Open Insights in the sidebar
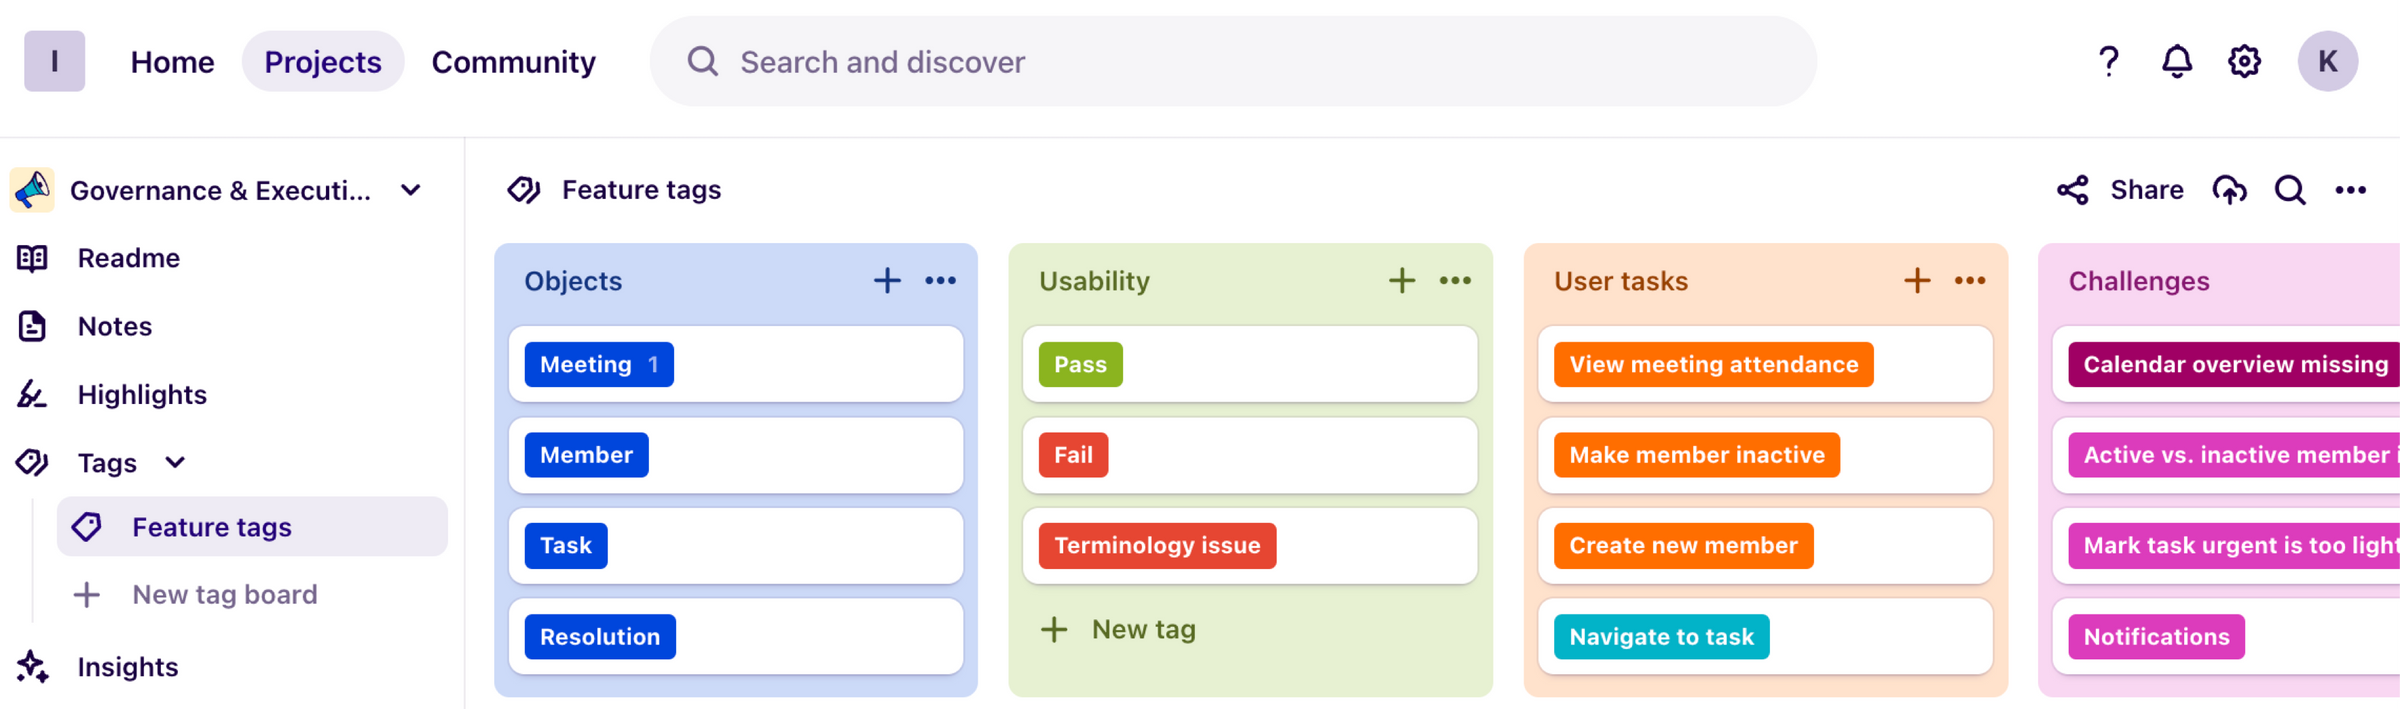The width and height of the screenshot is (2400, 709). pos(127,667)
